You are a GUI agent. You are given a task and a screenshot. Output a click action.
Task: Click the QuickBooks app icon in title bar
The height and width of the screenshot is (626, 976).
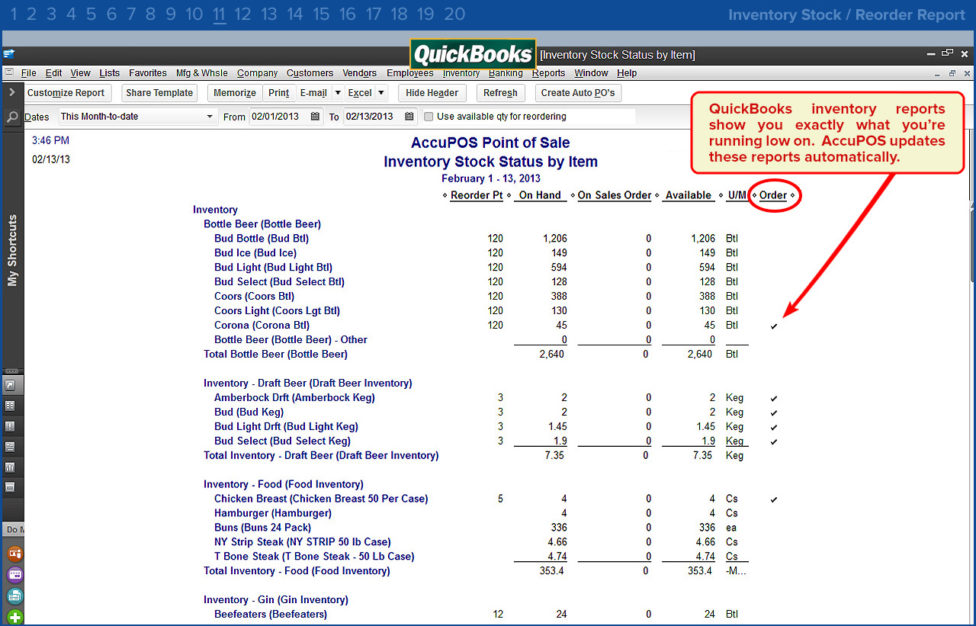click(9, 54)
